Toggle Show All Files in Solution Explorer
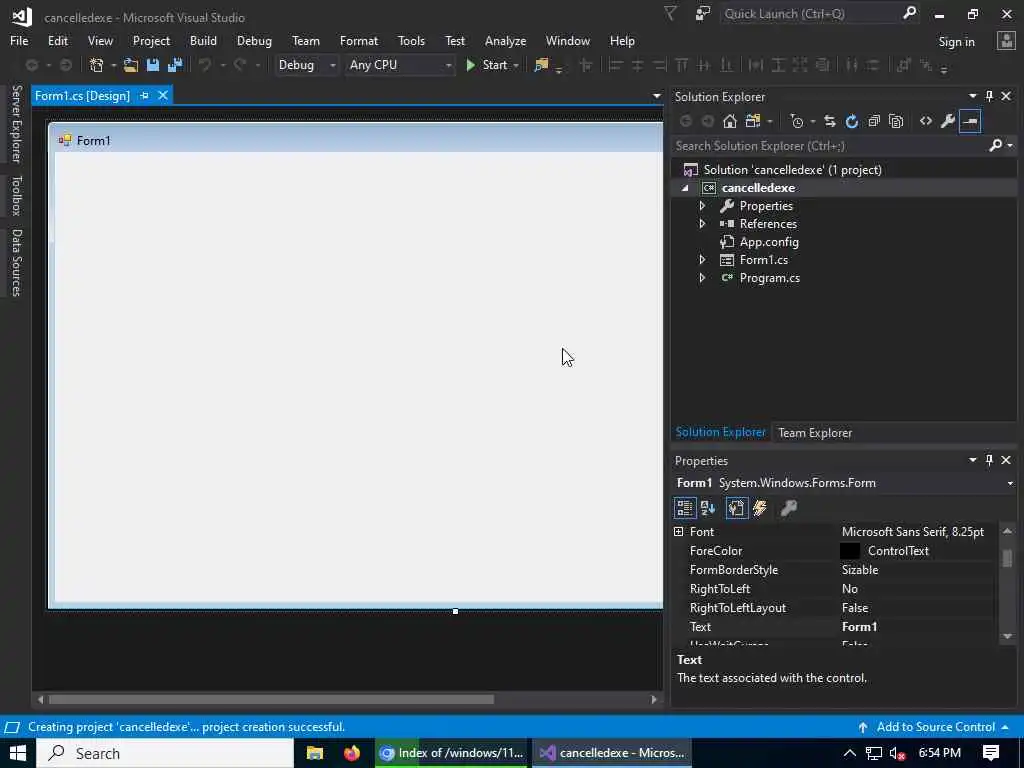The image size is (1024, 768). [896, 121]
